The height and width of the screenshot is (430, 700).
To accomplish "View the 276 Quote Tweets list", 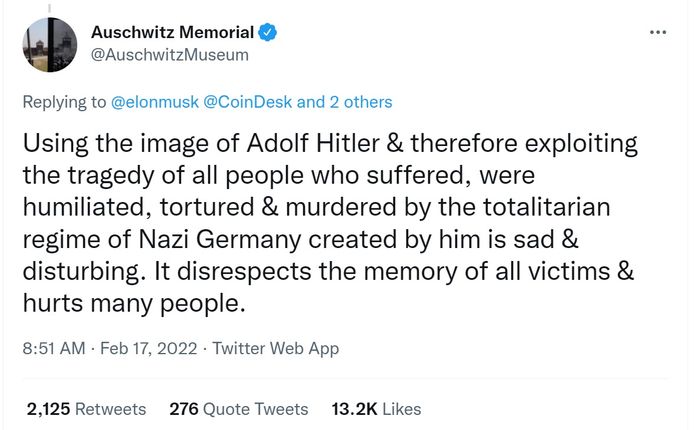I will [x=239, y=409].
